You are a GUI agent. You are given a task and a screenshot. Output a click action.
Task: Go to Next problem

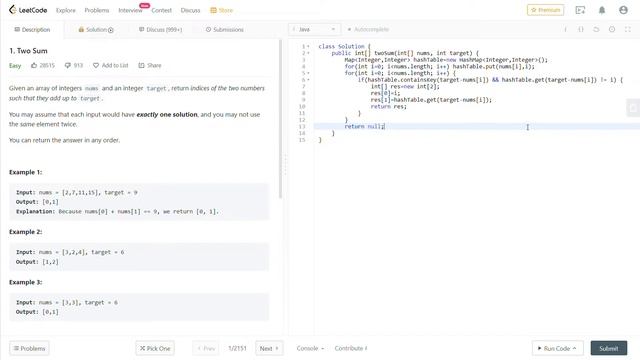tap(269, 348)
